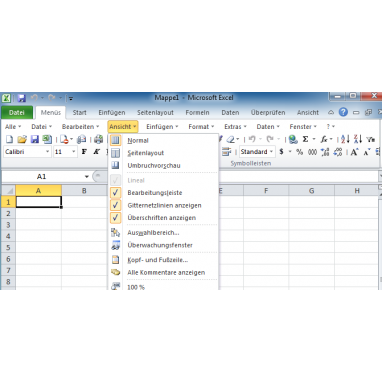Expand the Calibri font name dropdown
The image size is (382, 382).
pos(47,152)
